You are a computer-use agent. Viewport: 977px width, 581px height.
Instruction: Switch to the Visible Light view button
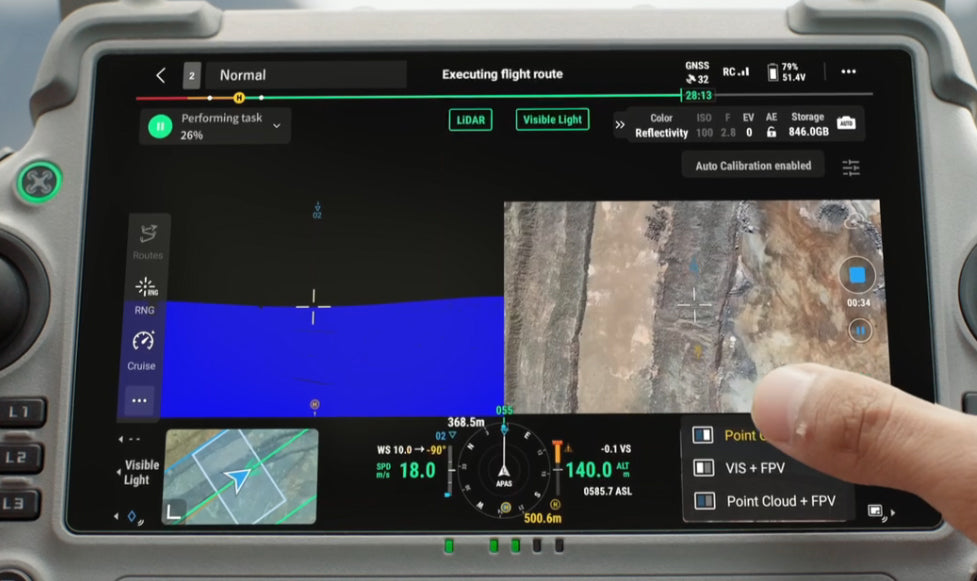pos(552,120)
